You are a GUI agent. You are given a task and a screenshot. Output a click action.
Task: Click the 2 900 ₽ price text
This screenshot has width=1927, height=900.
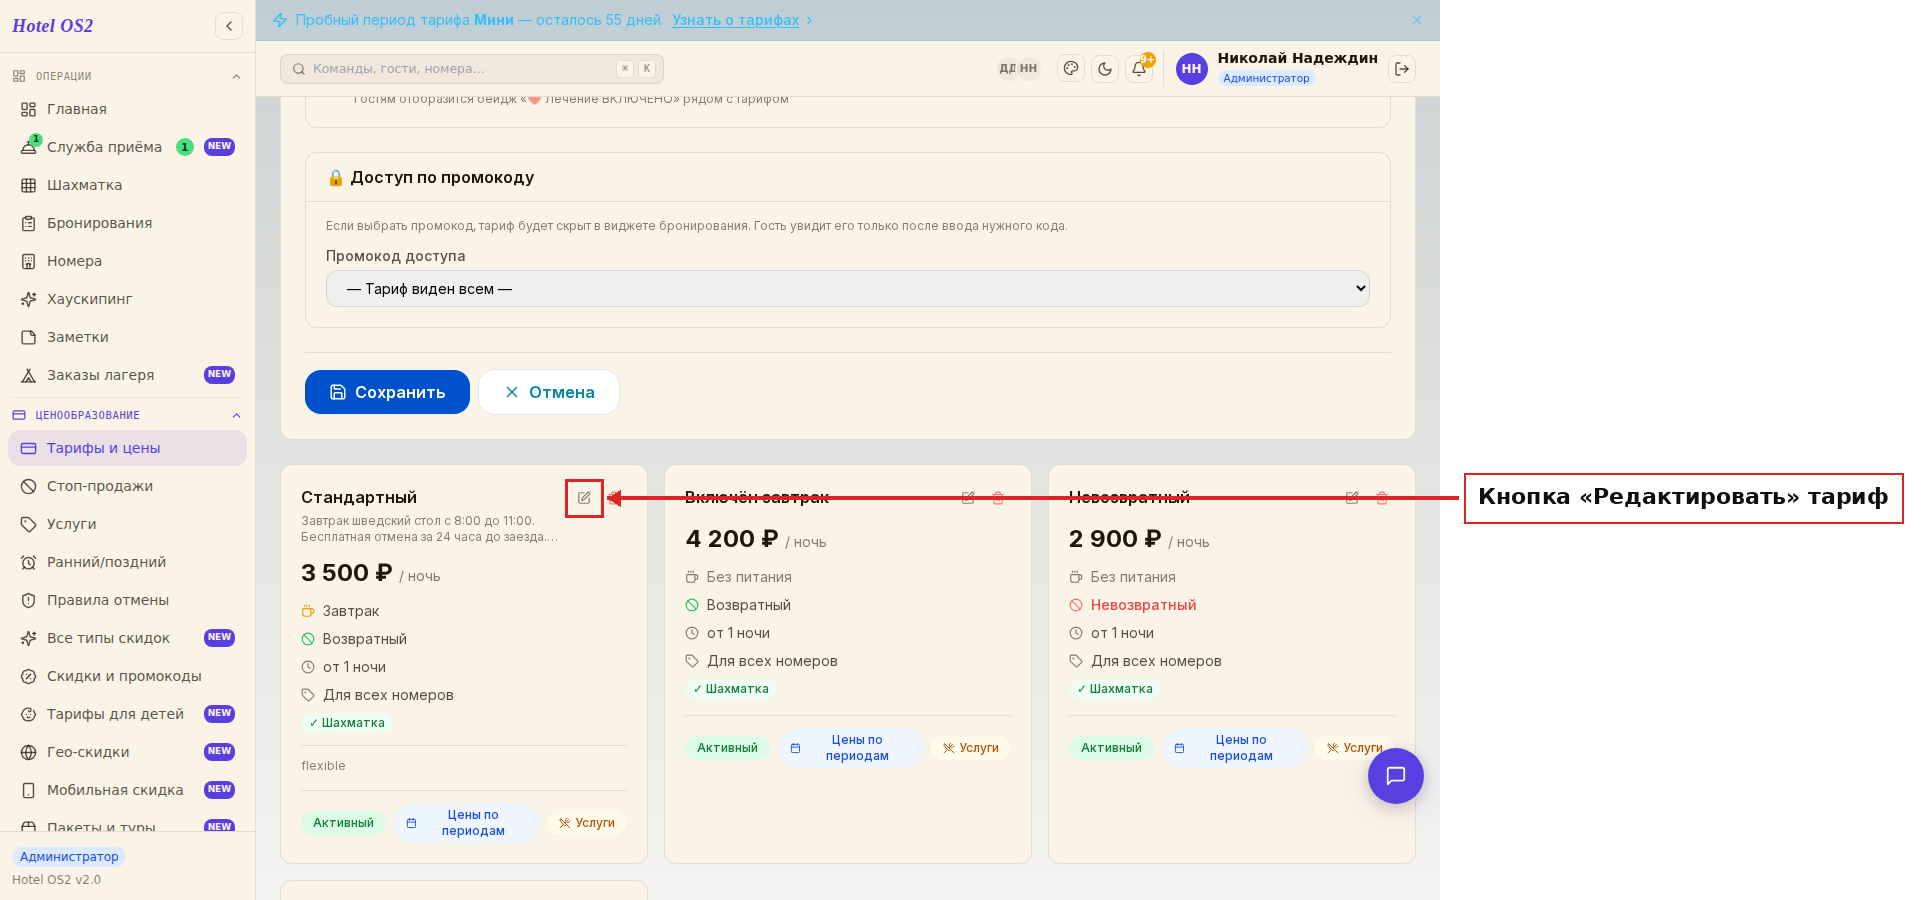pos(1115,539)
